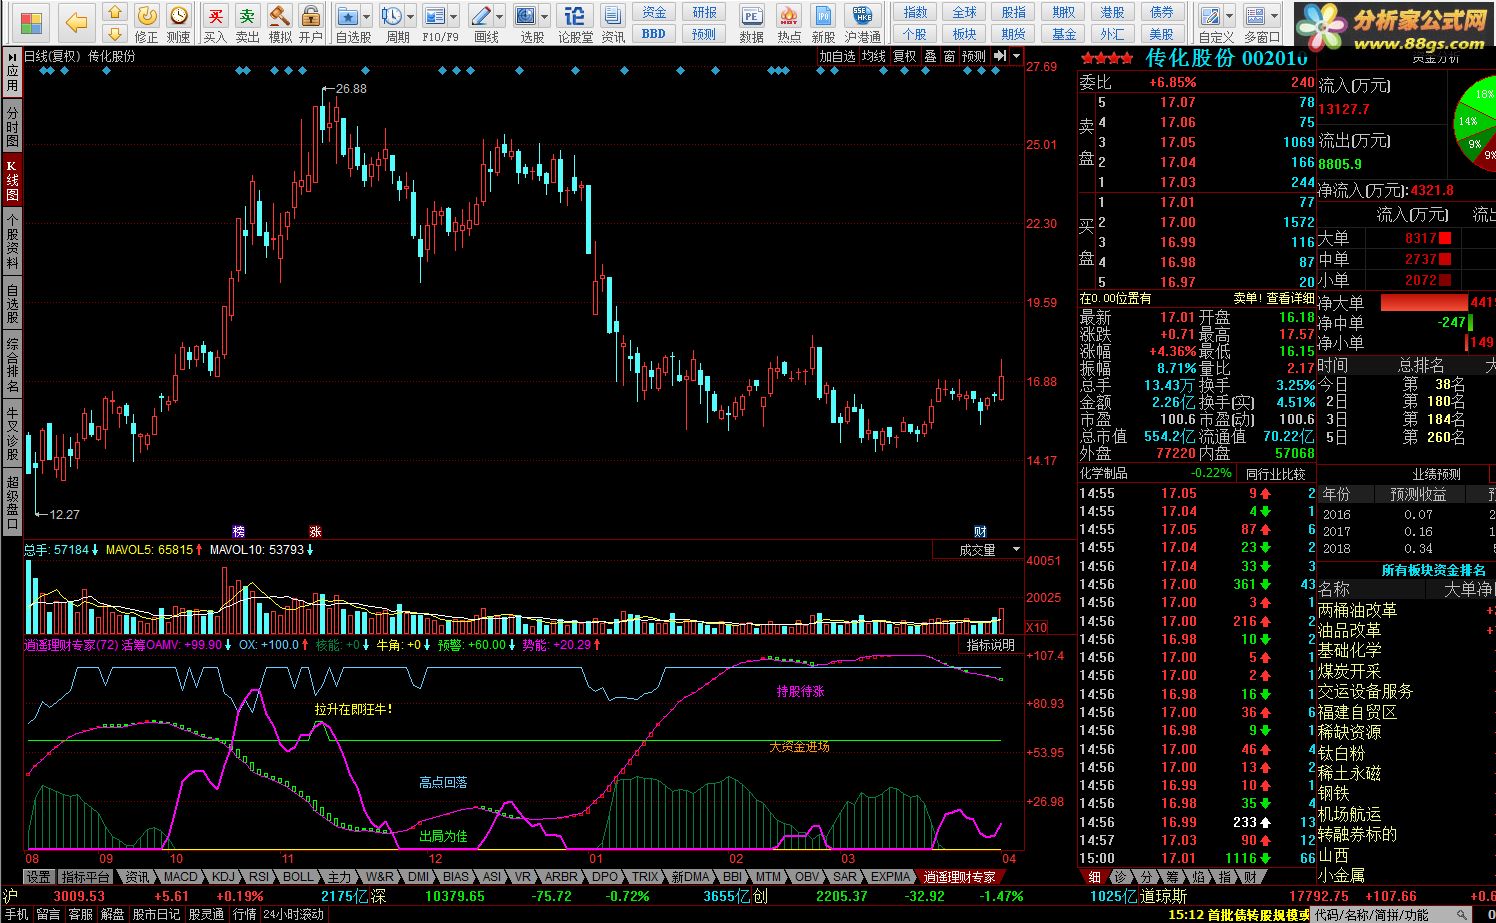Click the BBD button
The image size is (1496, 923).
pyautogui.click(x=654, y=33)
